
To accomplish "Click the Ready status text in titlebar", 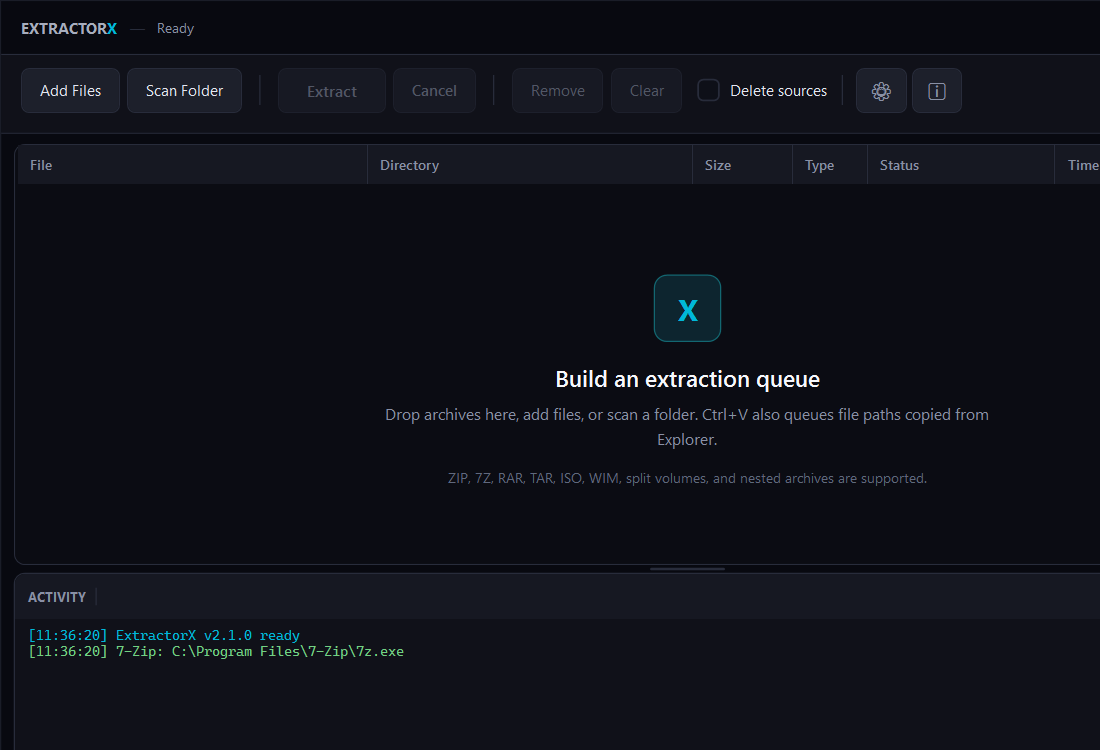I will coord(175,28).
